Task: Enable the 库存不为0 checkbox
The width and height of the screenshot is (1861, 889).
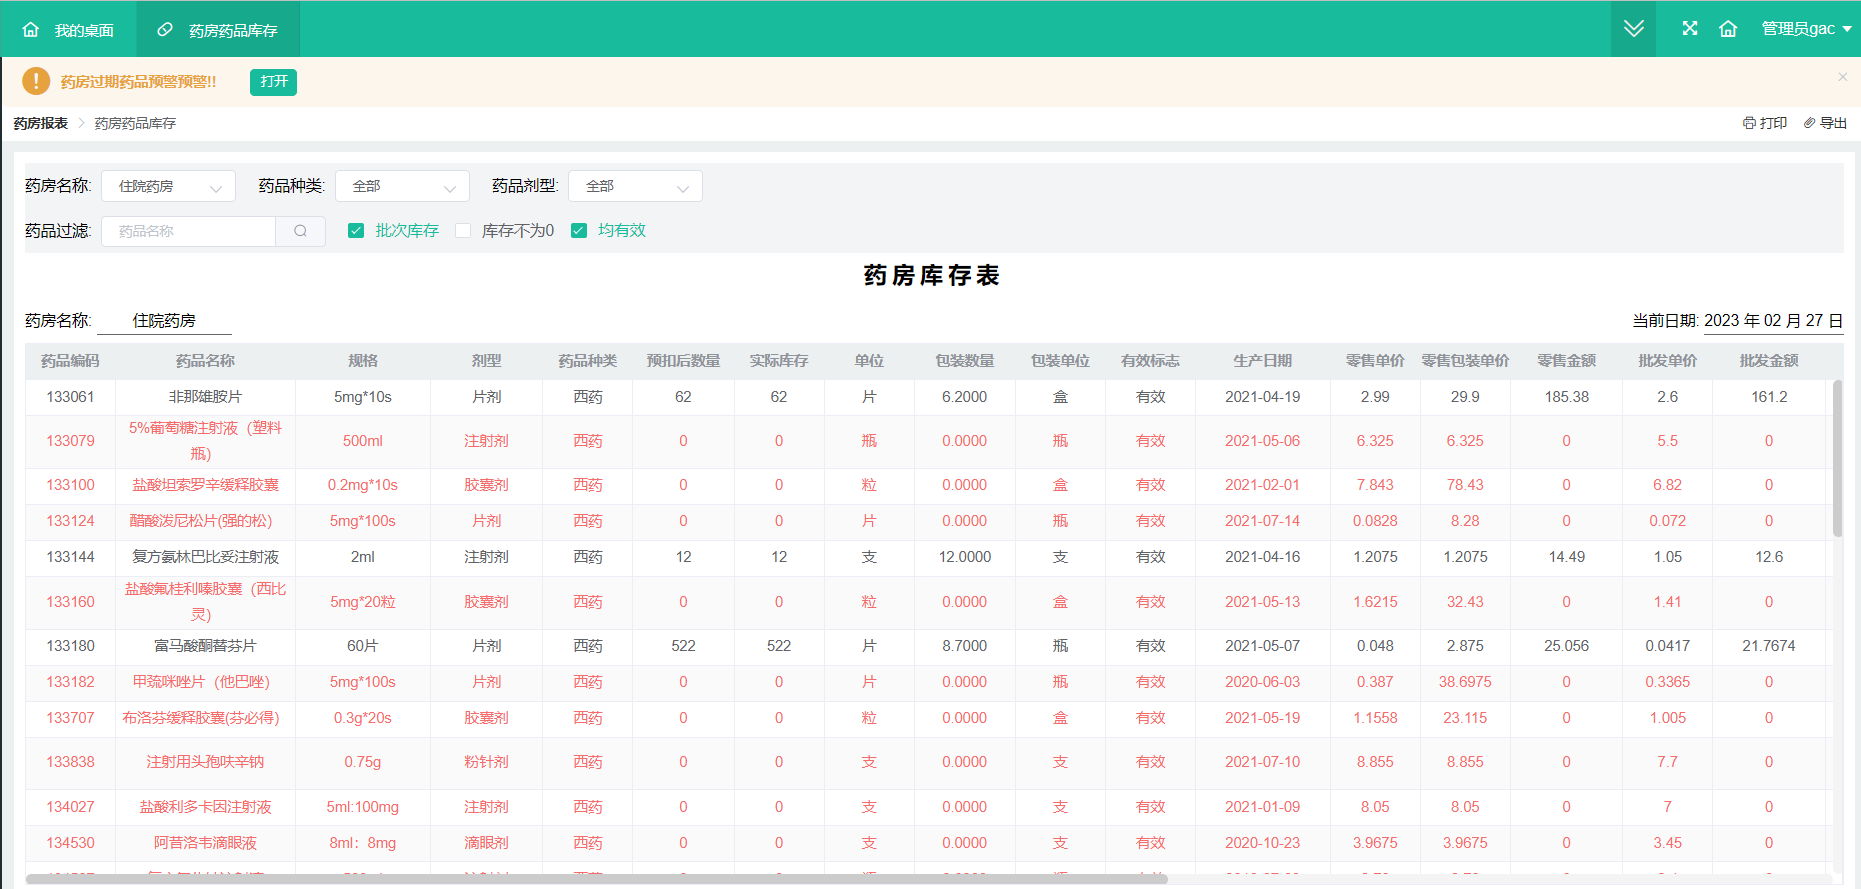Action: [463, 231]
